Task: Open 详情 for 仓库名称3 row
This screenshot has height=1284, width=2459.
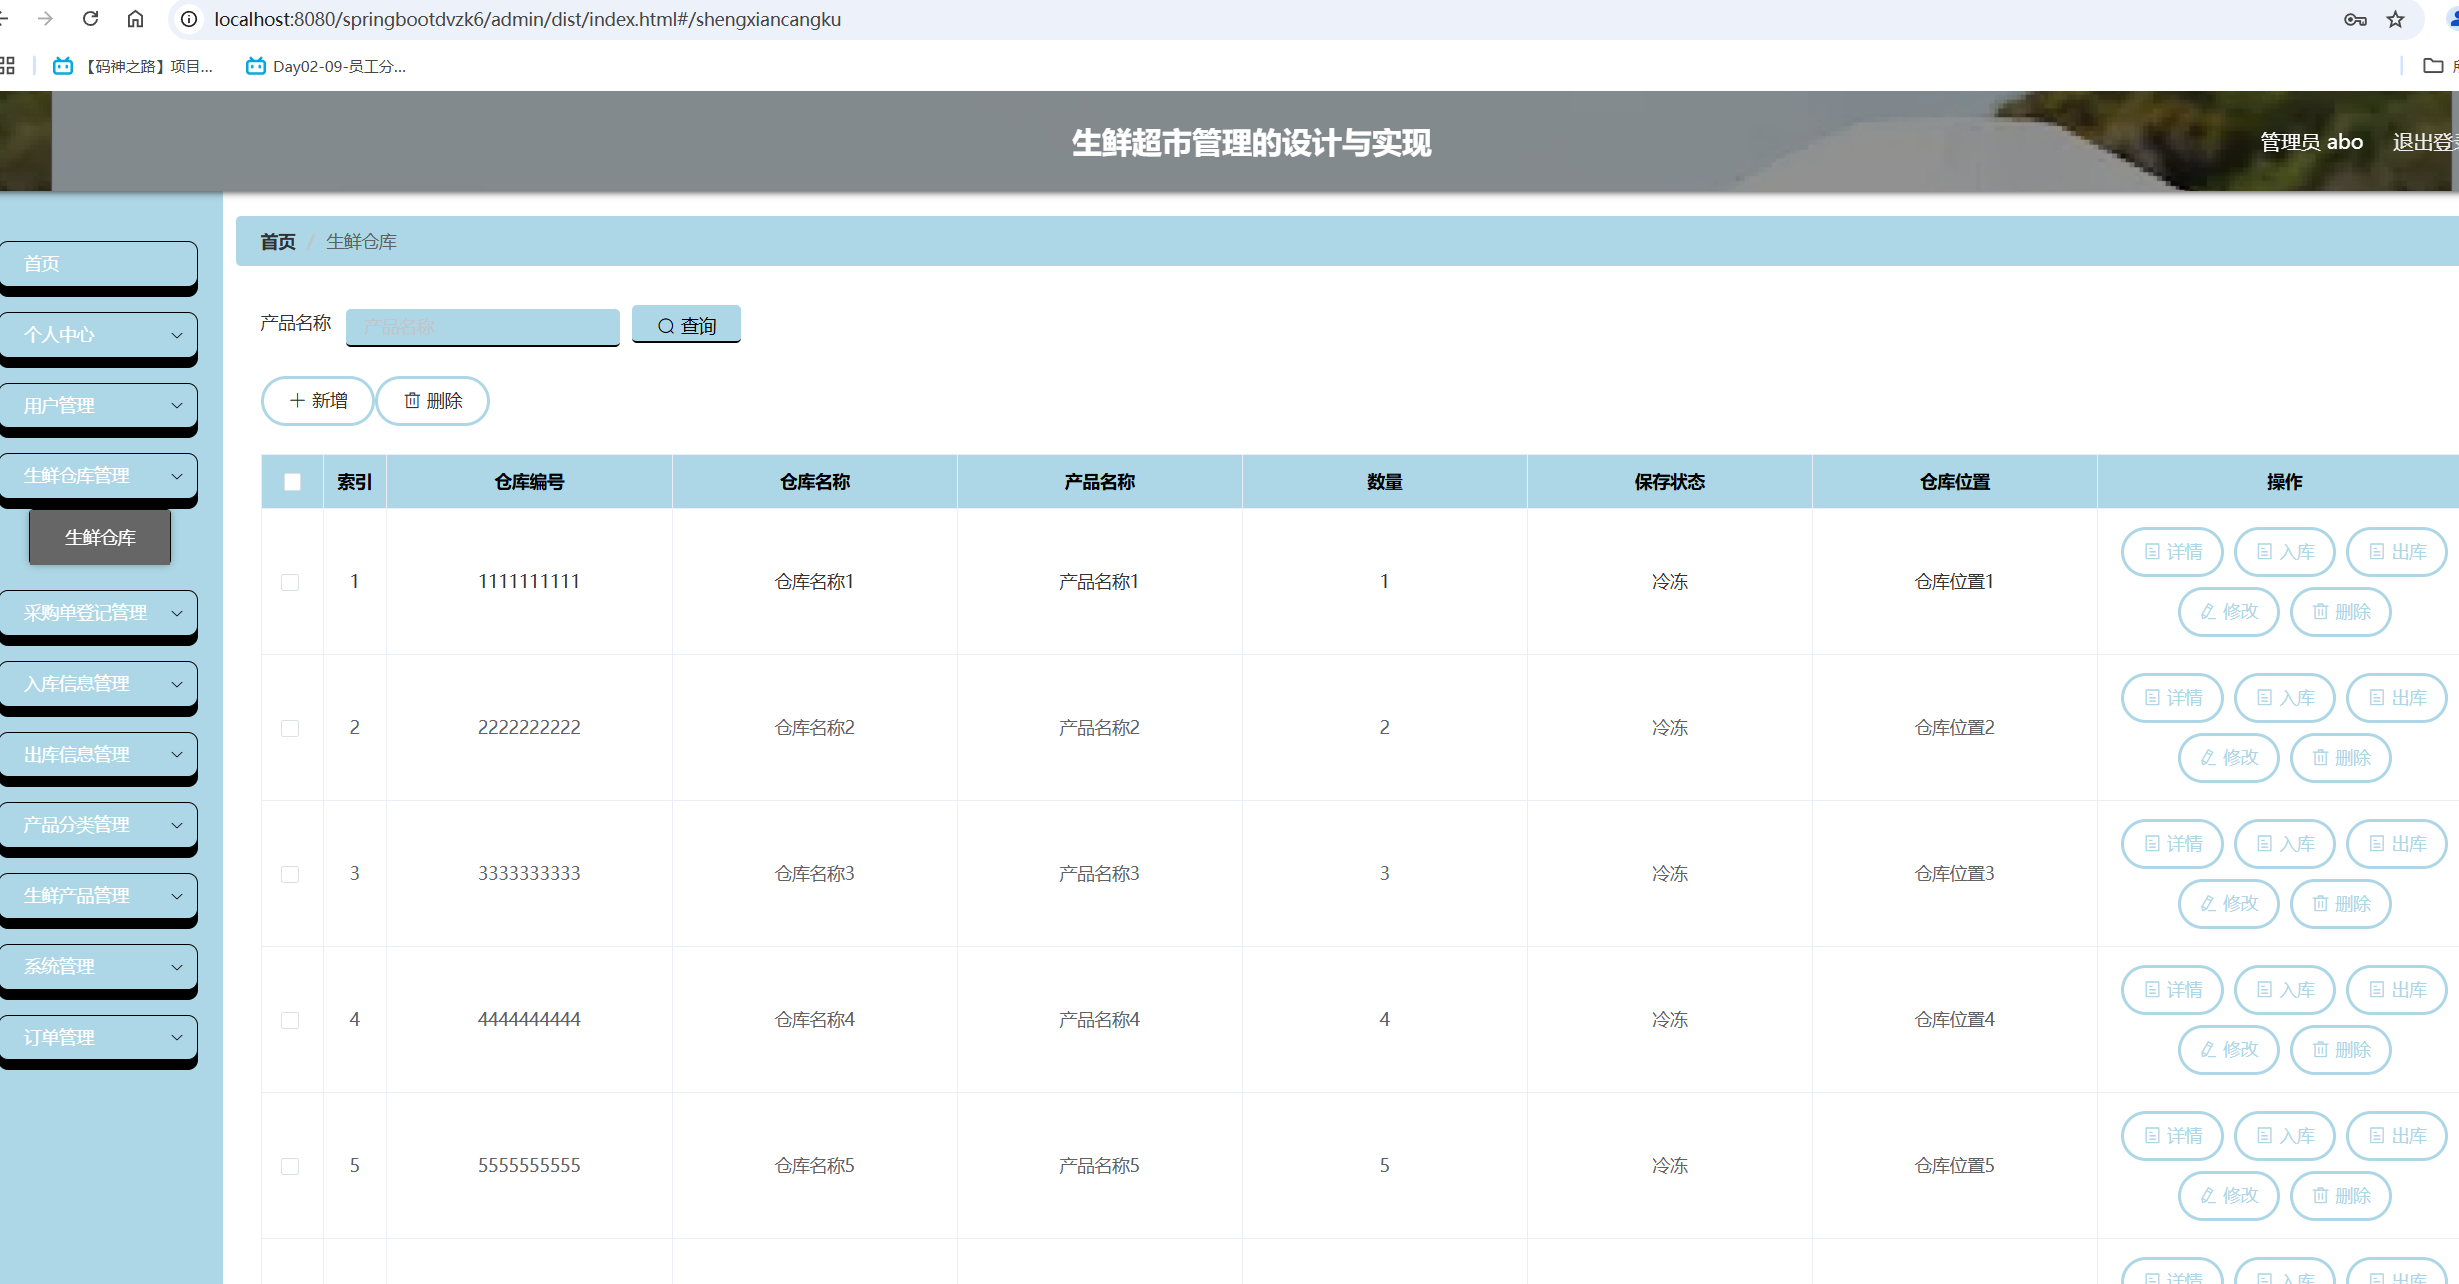Action: click(x=2172, y=844)
